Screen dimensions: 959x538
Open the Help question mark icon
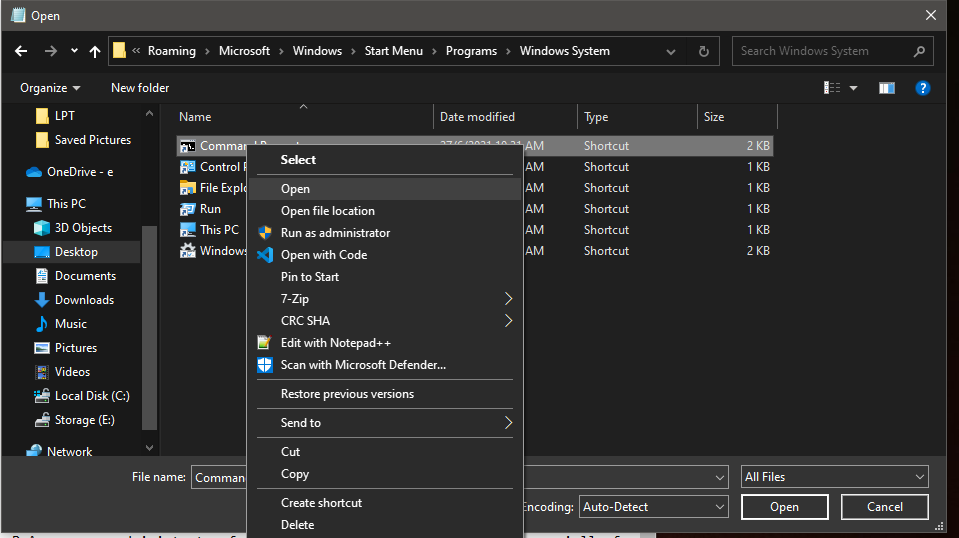point(922,88)
